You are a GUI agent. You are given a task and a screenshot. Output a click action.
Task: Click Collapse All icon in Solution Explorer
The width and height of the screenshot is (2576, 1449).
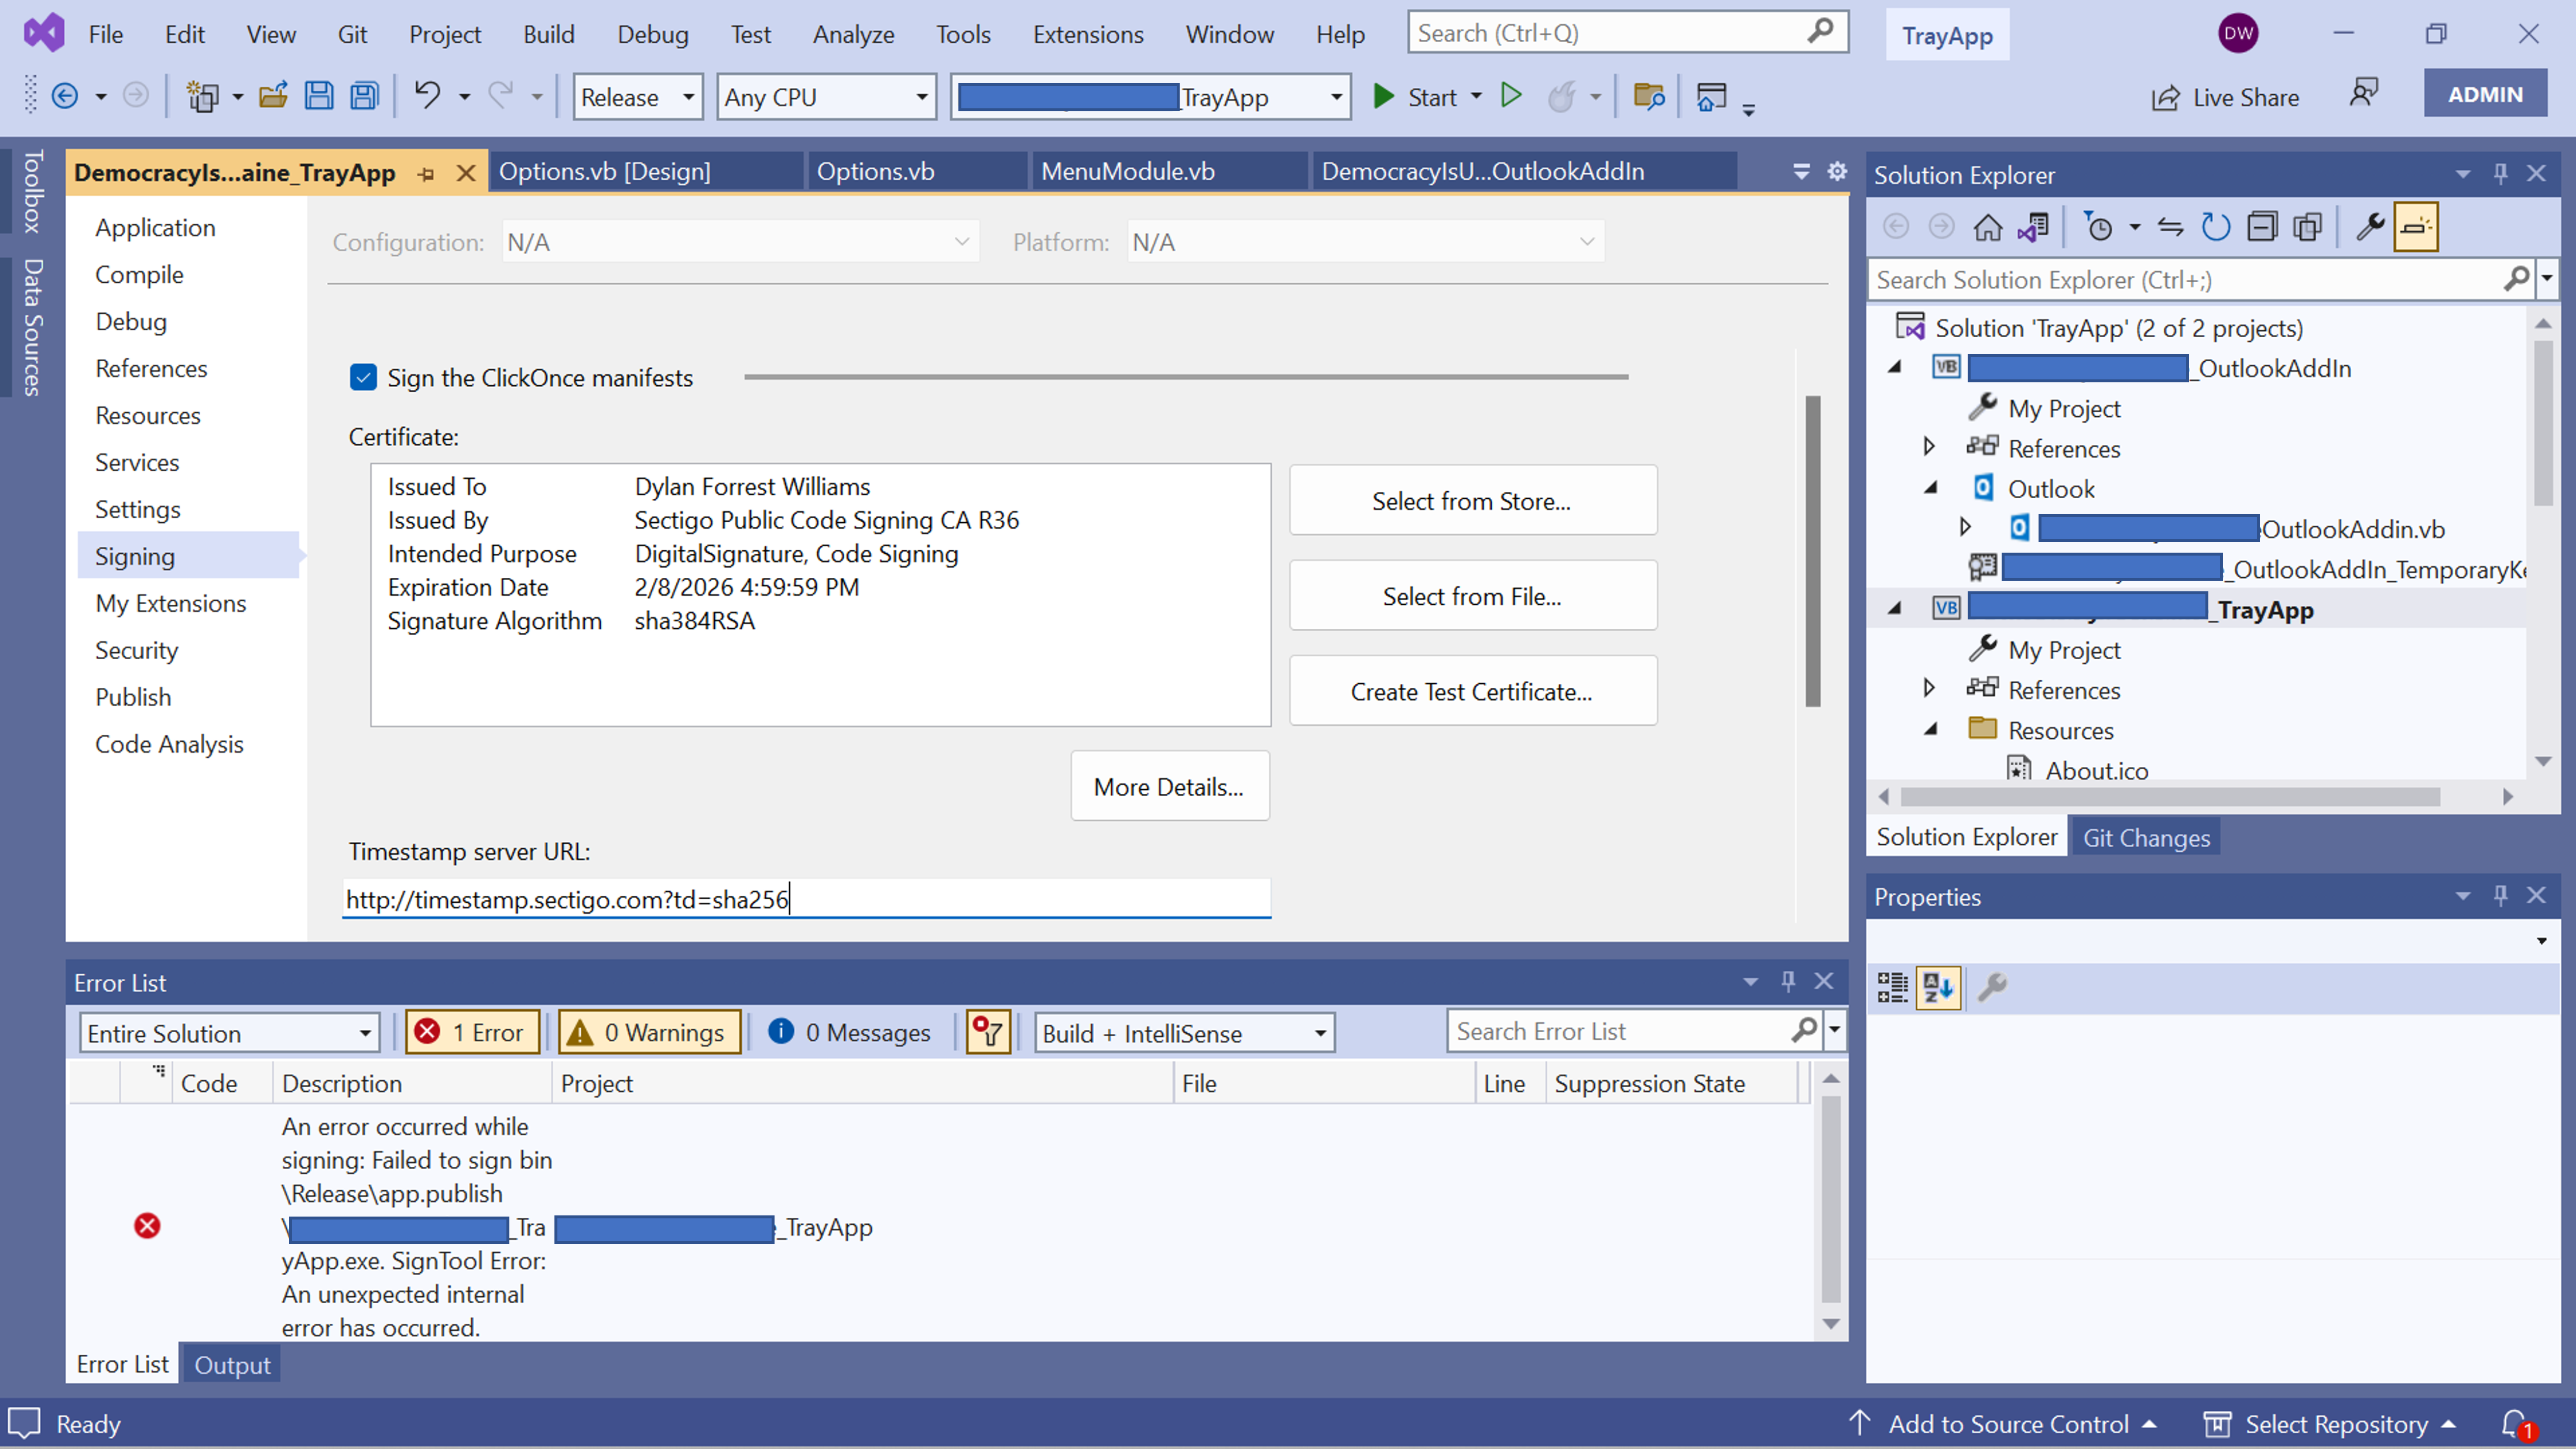2261,227
